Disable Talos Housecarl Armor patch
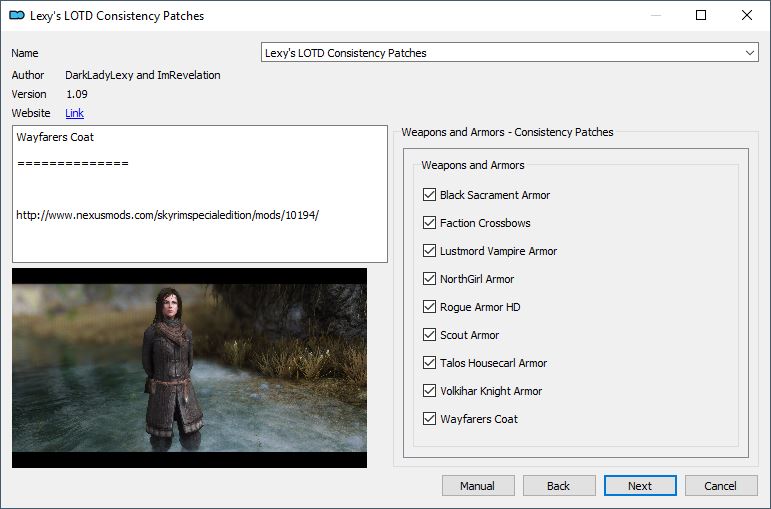 (429, 363)
